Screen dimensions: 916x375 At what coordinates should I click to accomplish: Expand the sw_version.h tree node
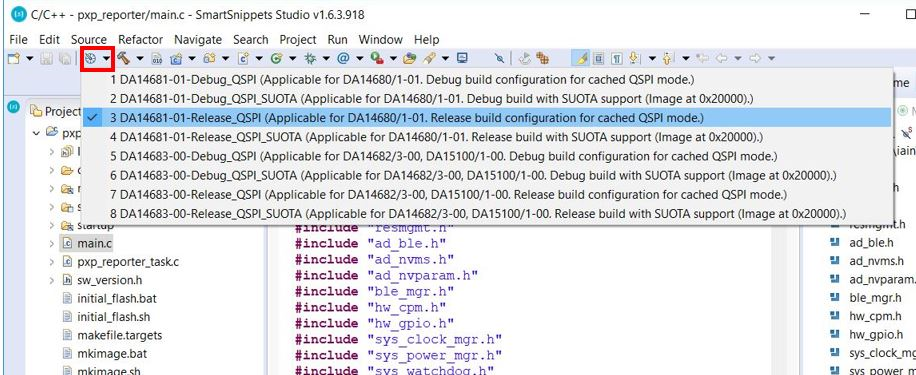[x=52, y=280]
